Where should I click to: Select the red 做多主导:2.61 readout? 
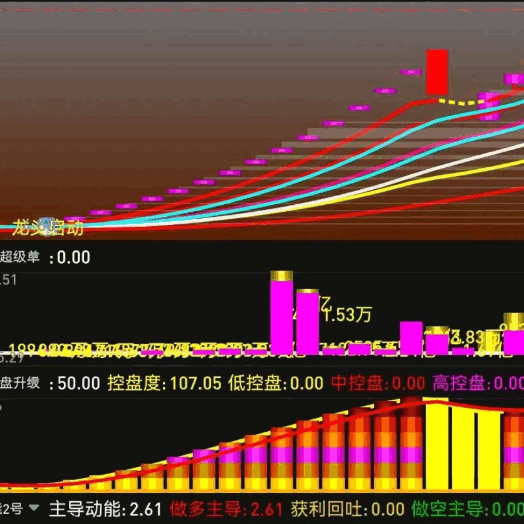(x=226, y=509)
